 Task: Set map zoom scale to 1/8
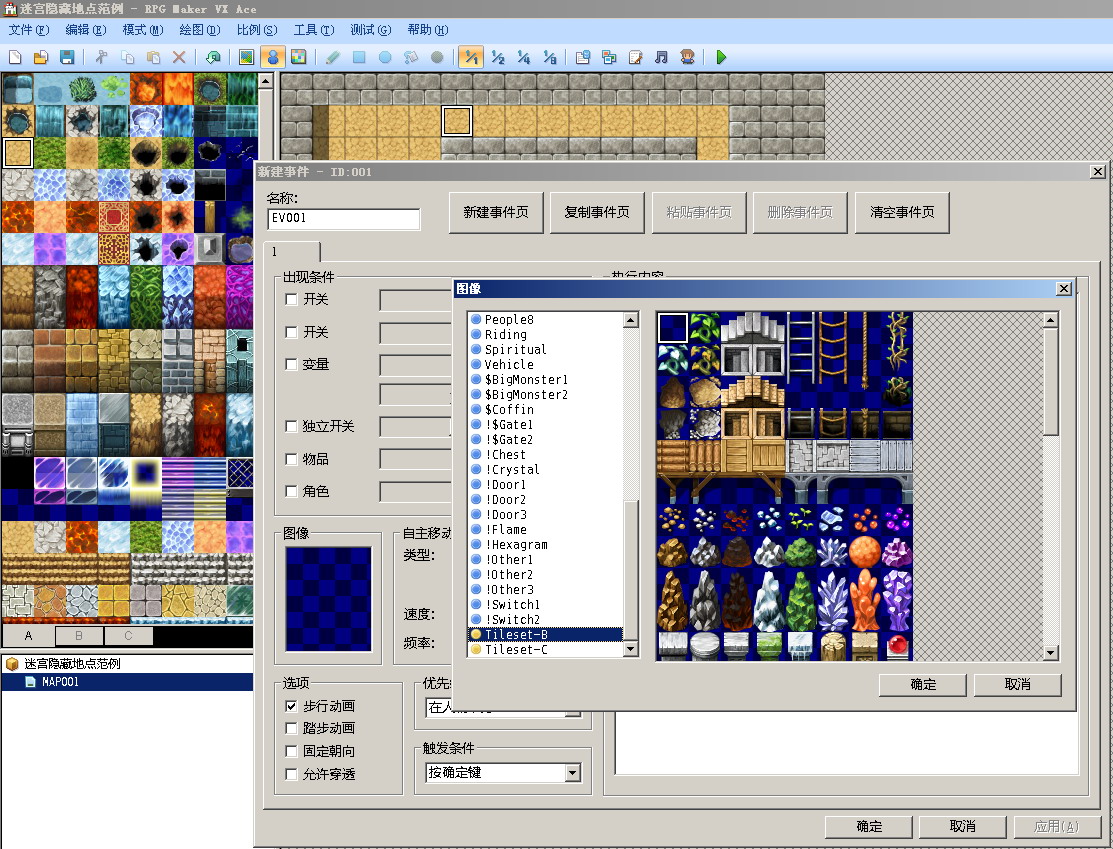click(x=550, y=57)
